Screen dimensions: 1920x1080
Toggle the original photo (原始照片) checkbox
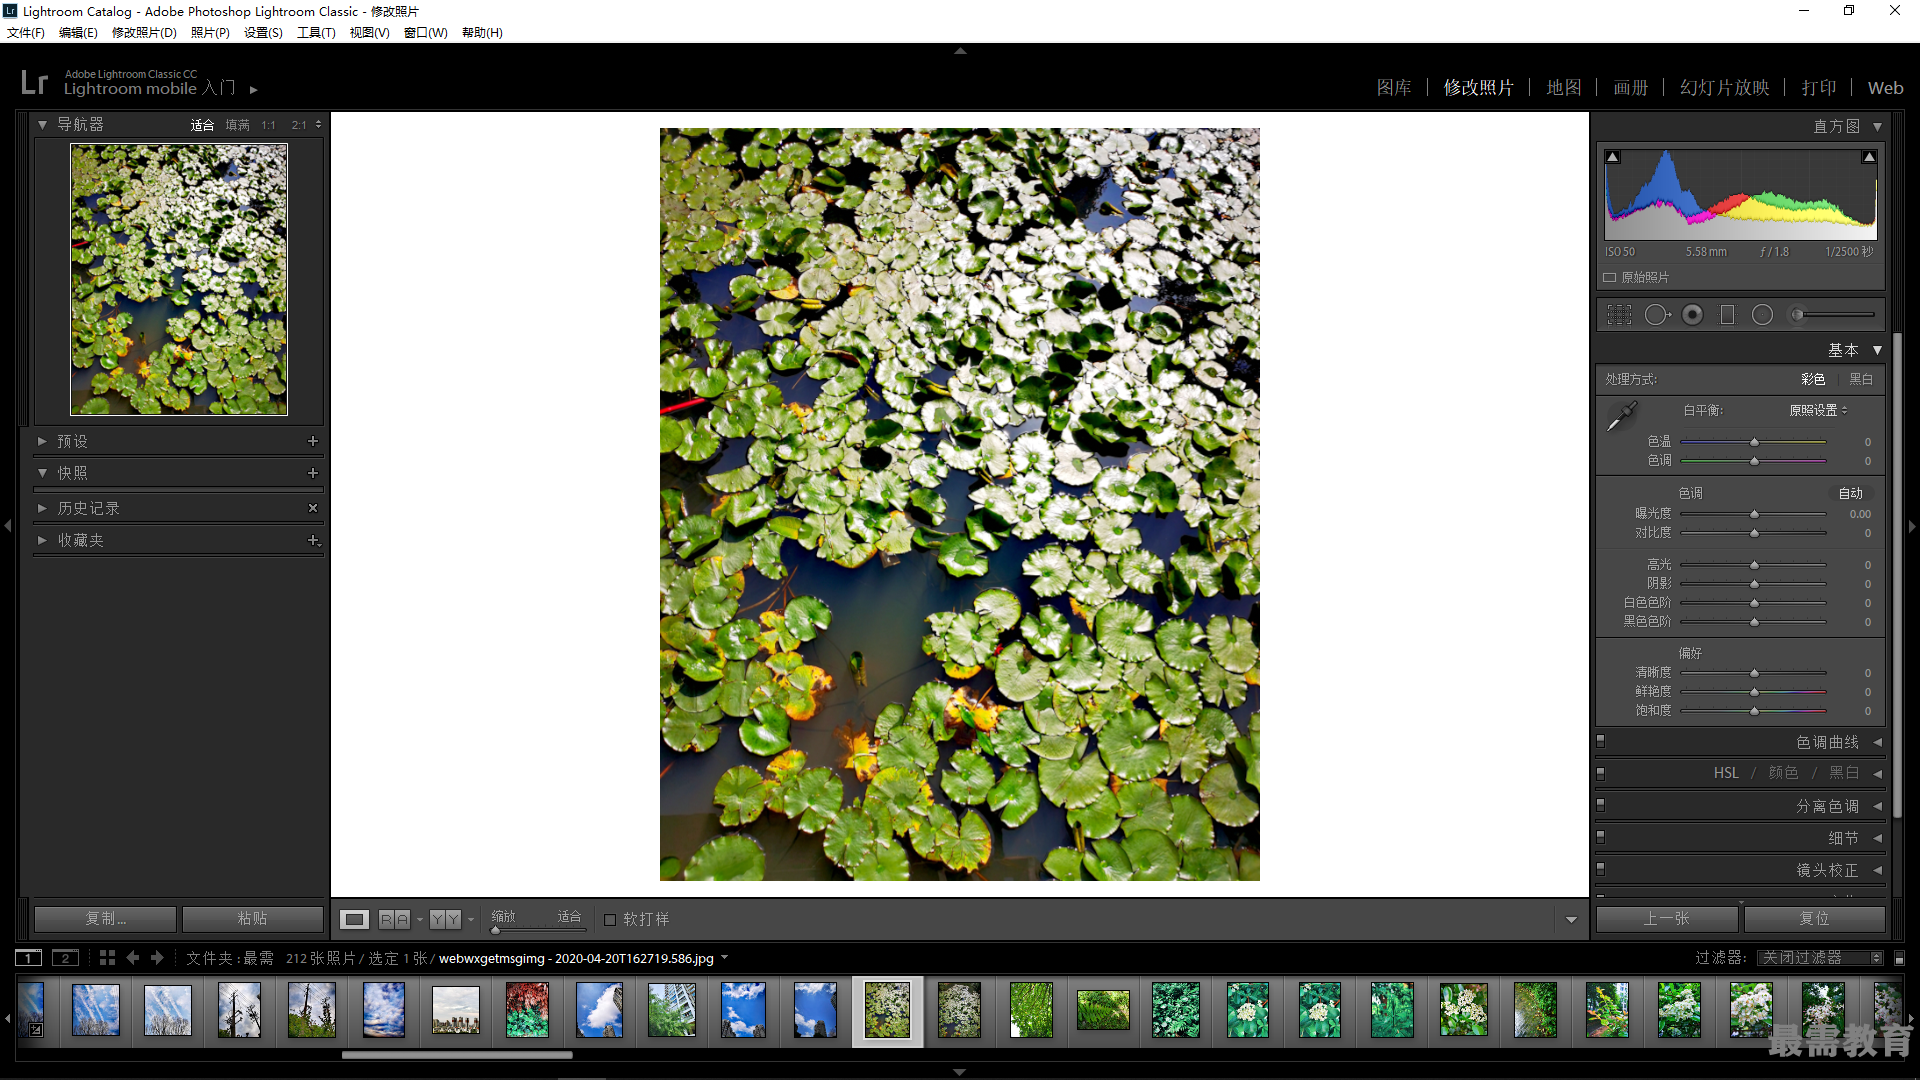pyautogui.click(x=1610, y=277)
